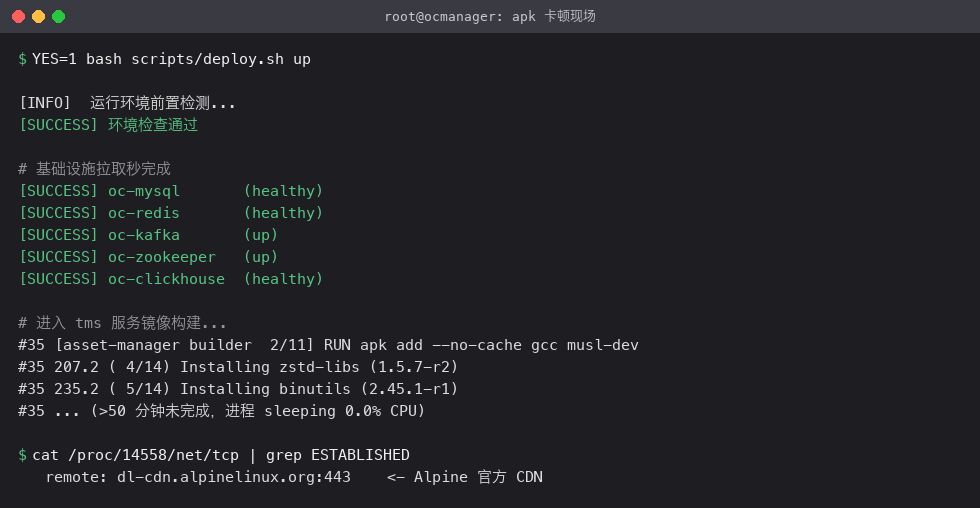This screenshot has width=980, height=508.
Task: Select the oc-redis healthy status line
Action: (x=171, y=213)
